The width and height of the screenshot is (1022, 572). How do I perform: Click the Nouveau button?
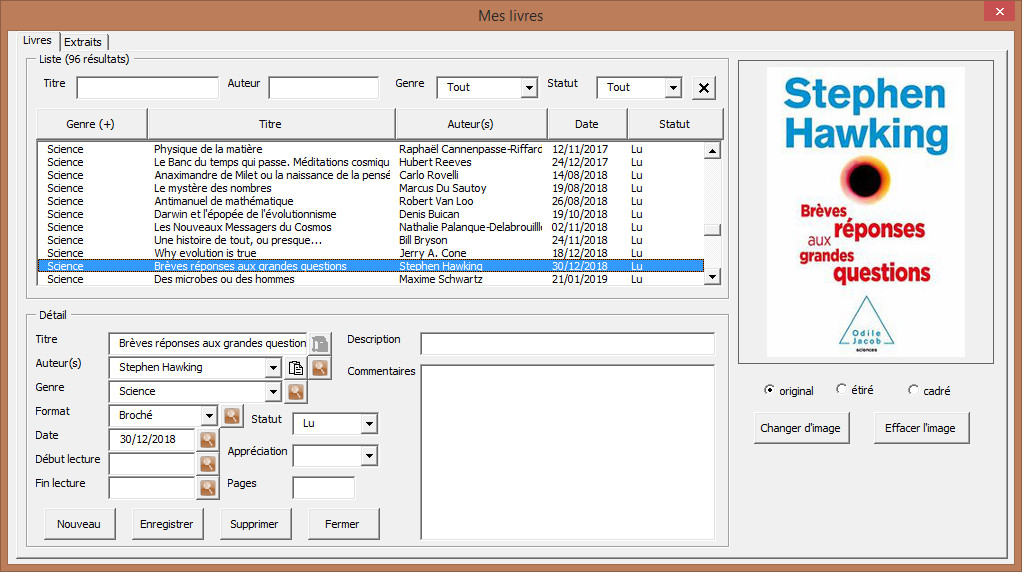coord(79,524)
